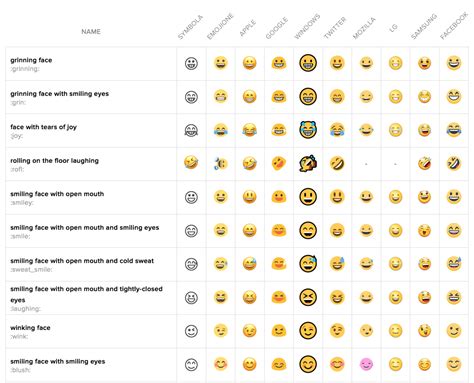This screenshot has height=383, width=474.
Task: Click the Apple grinning face emoji
Action: click(x=250, y=63)
